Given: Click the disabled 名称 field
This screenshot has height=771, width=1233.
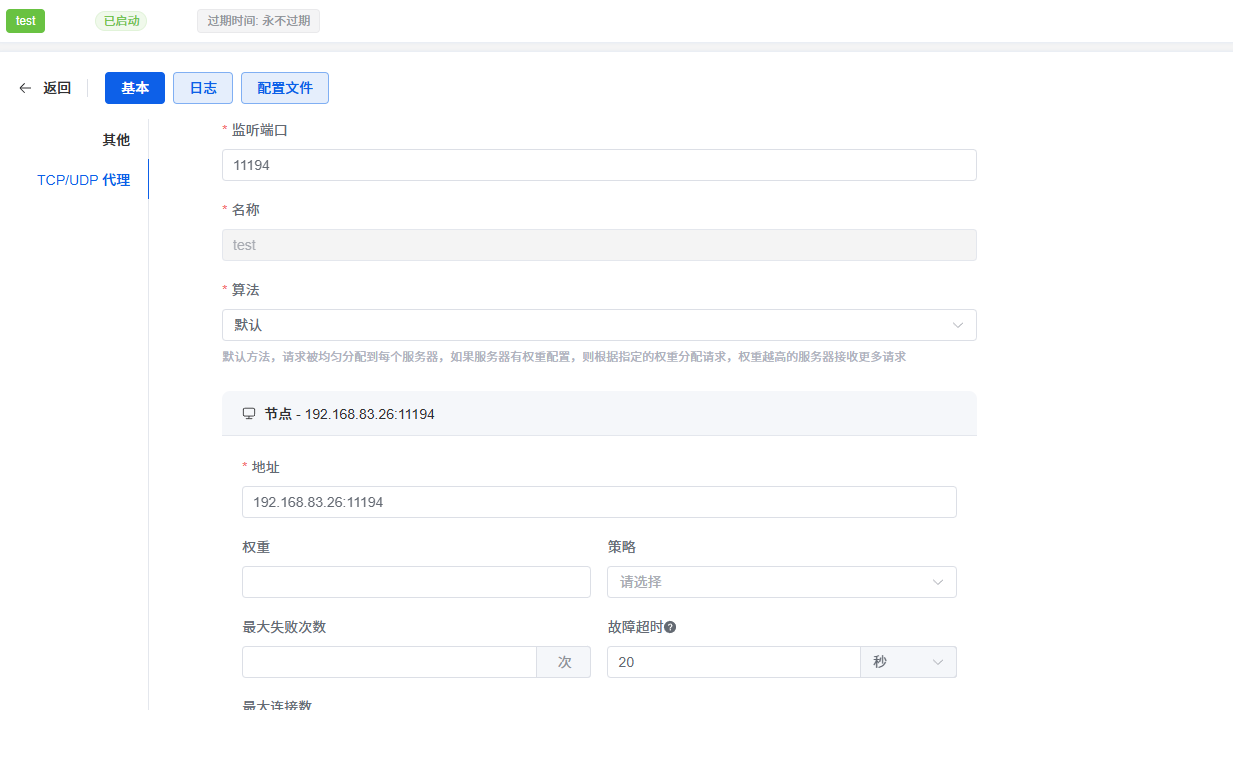Looking at the screenshot, I should tap(598, 245).
